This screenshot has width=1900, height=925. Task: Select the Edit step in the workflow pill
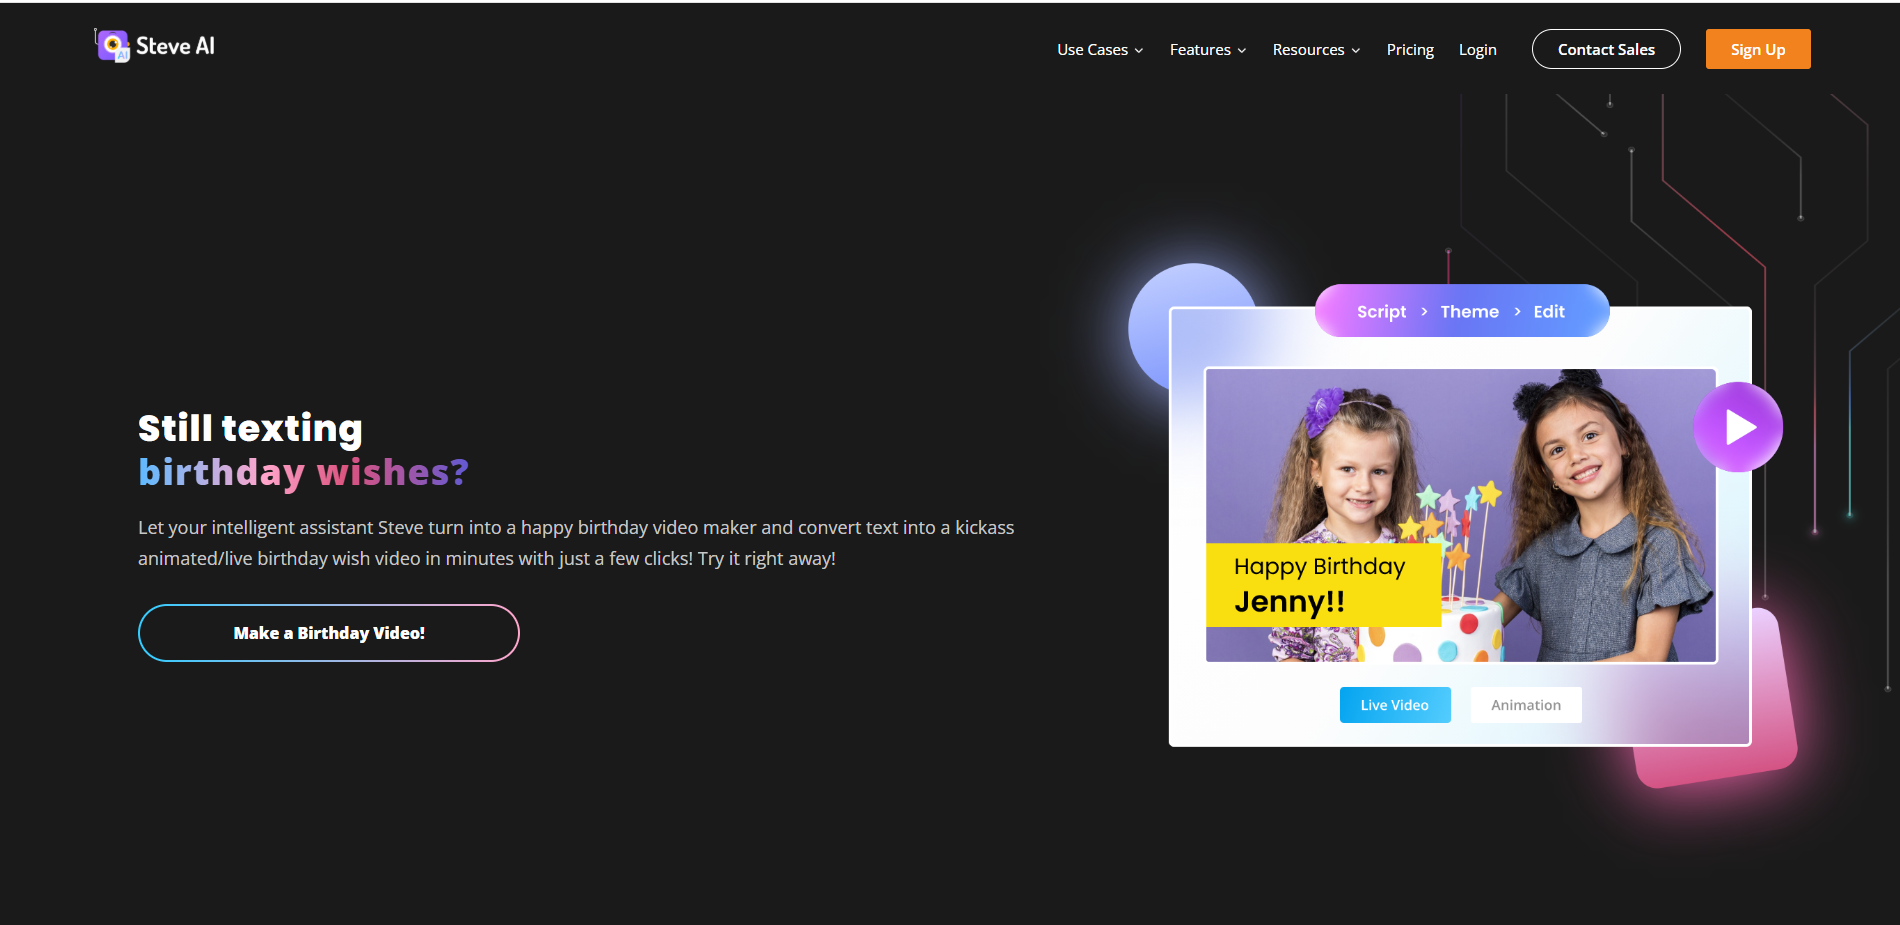1548,311
